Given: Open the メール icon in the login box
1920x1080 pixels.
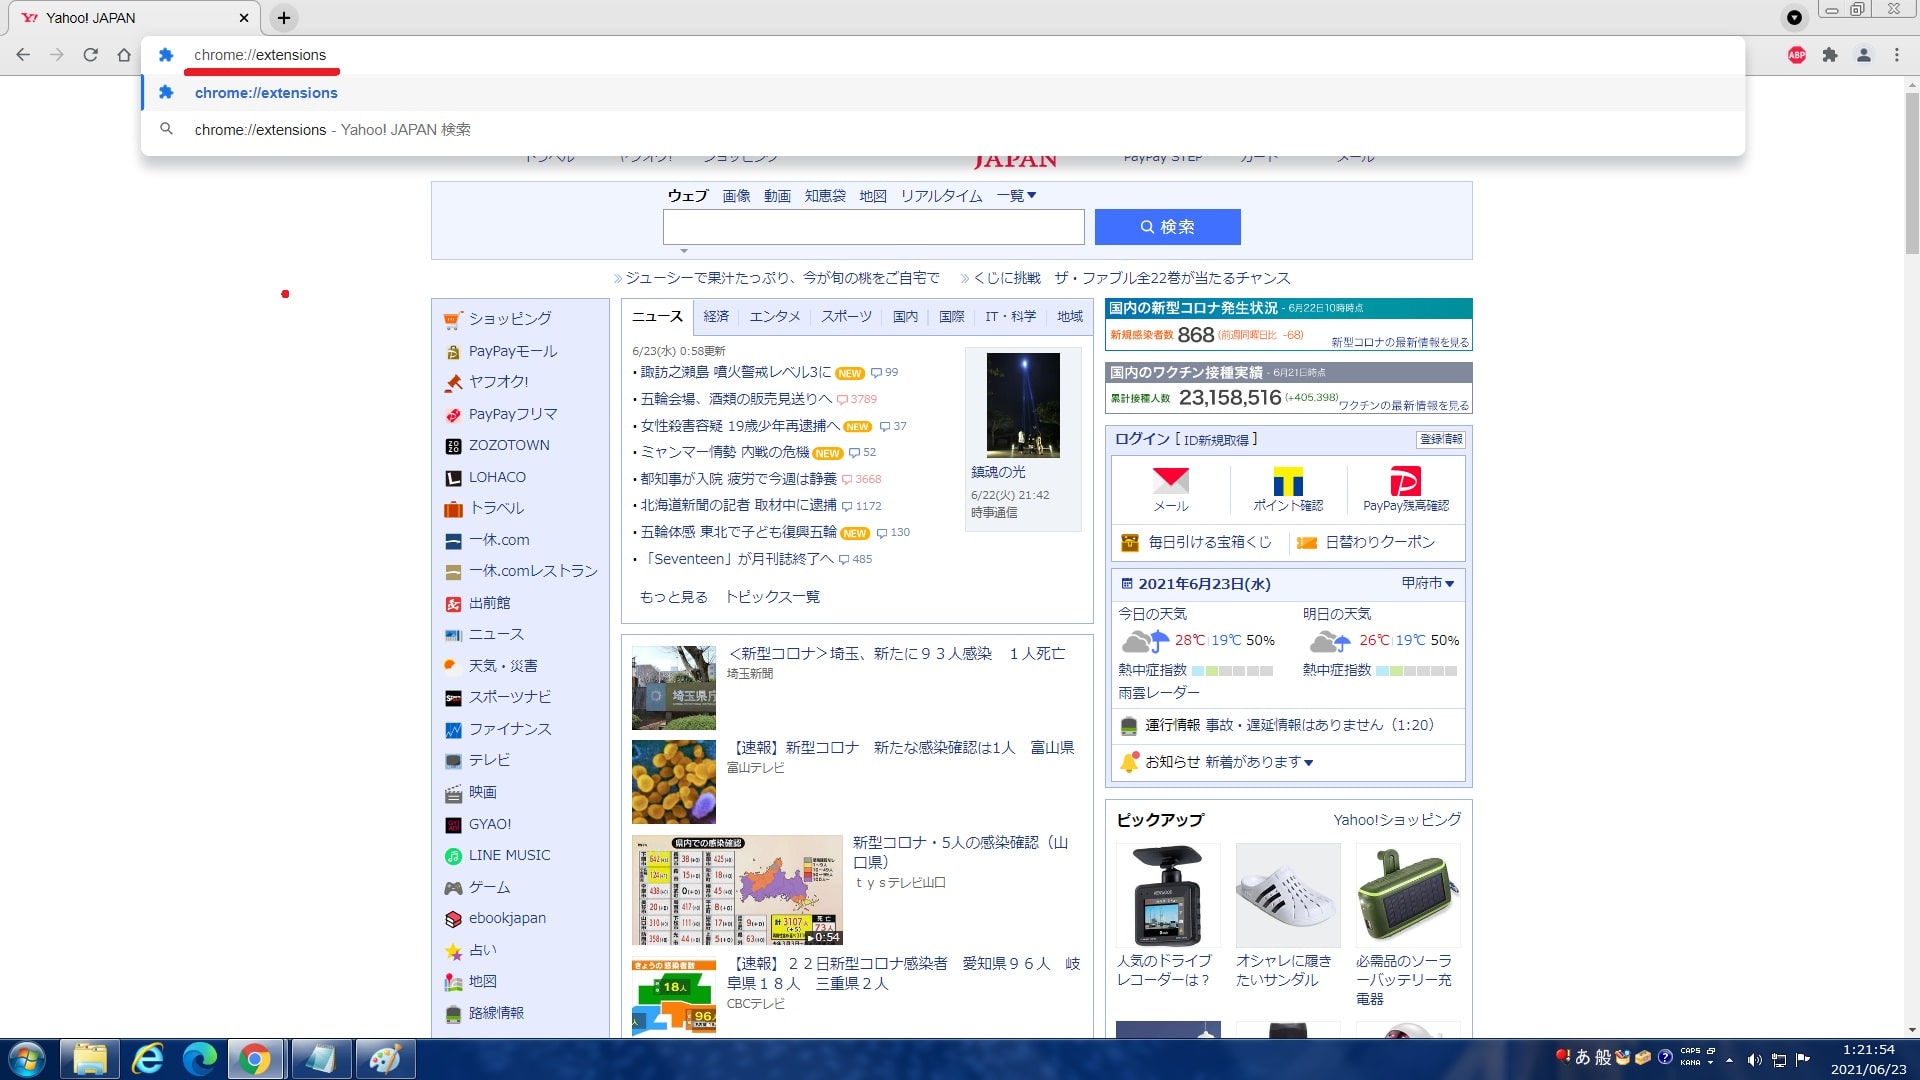Looking at the screenshot, I should (1170, 489).
